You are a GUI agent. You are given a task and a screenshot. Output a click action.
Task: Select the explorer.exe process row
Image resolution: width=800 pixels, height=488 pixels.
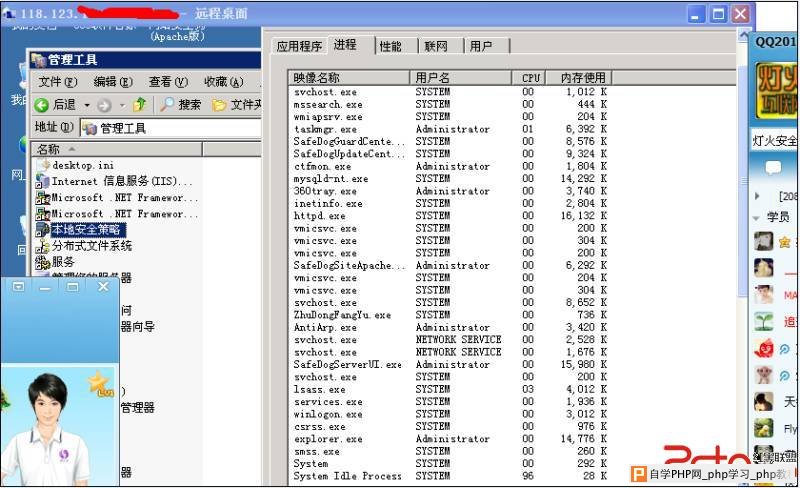(450, 439)
